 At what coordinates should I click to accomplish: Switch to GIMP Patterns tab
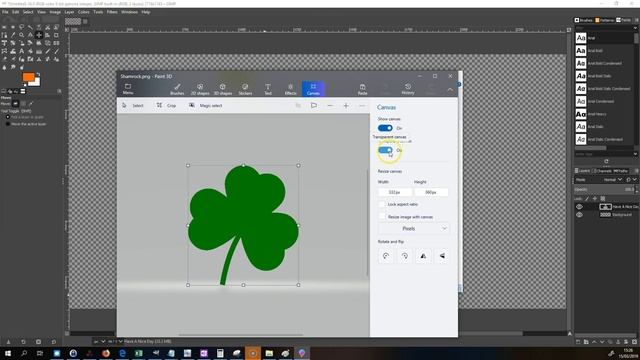pyautogui.click(x=604, y=20)
